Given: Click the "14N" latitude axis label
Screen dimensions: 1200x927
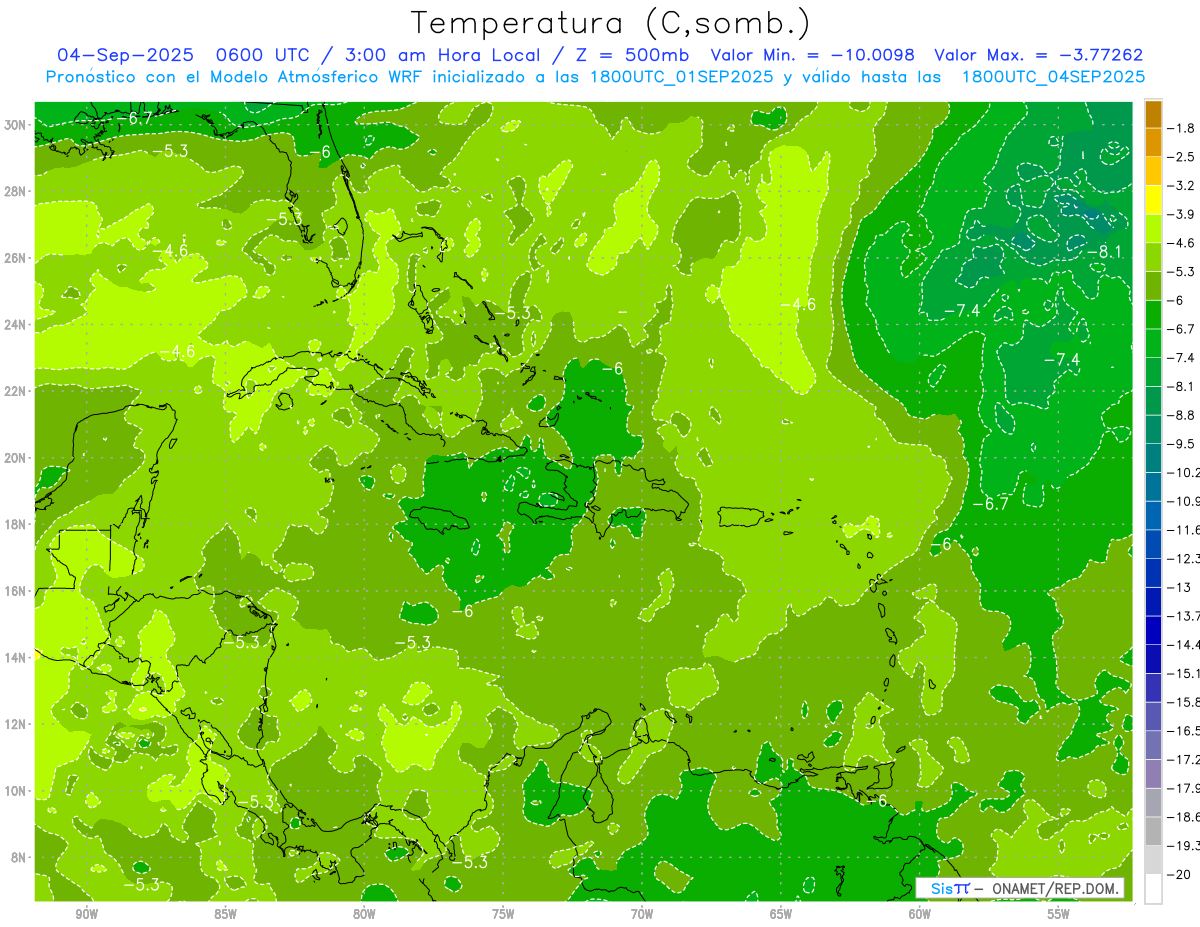Looking at the screenshot, I should pos(17,657).
